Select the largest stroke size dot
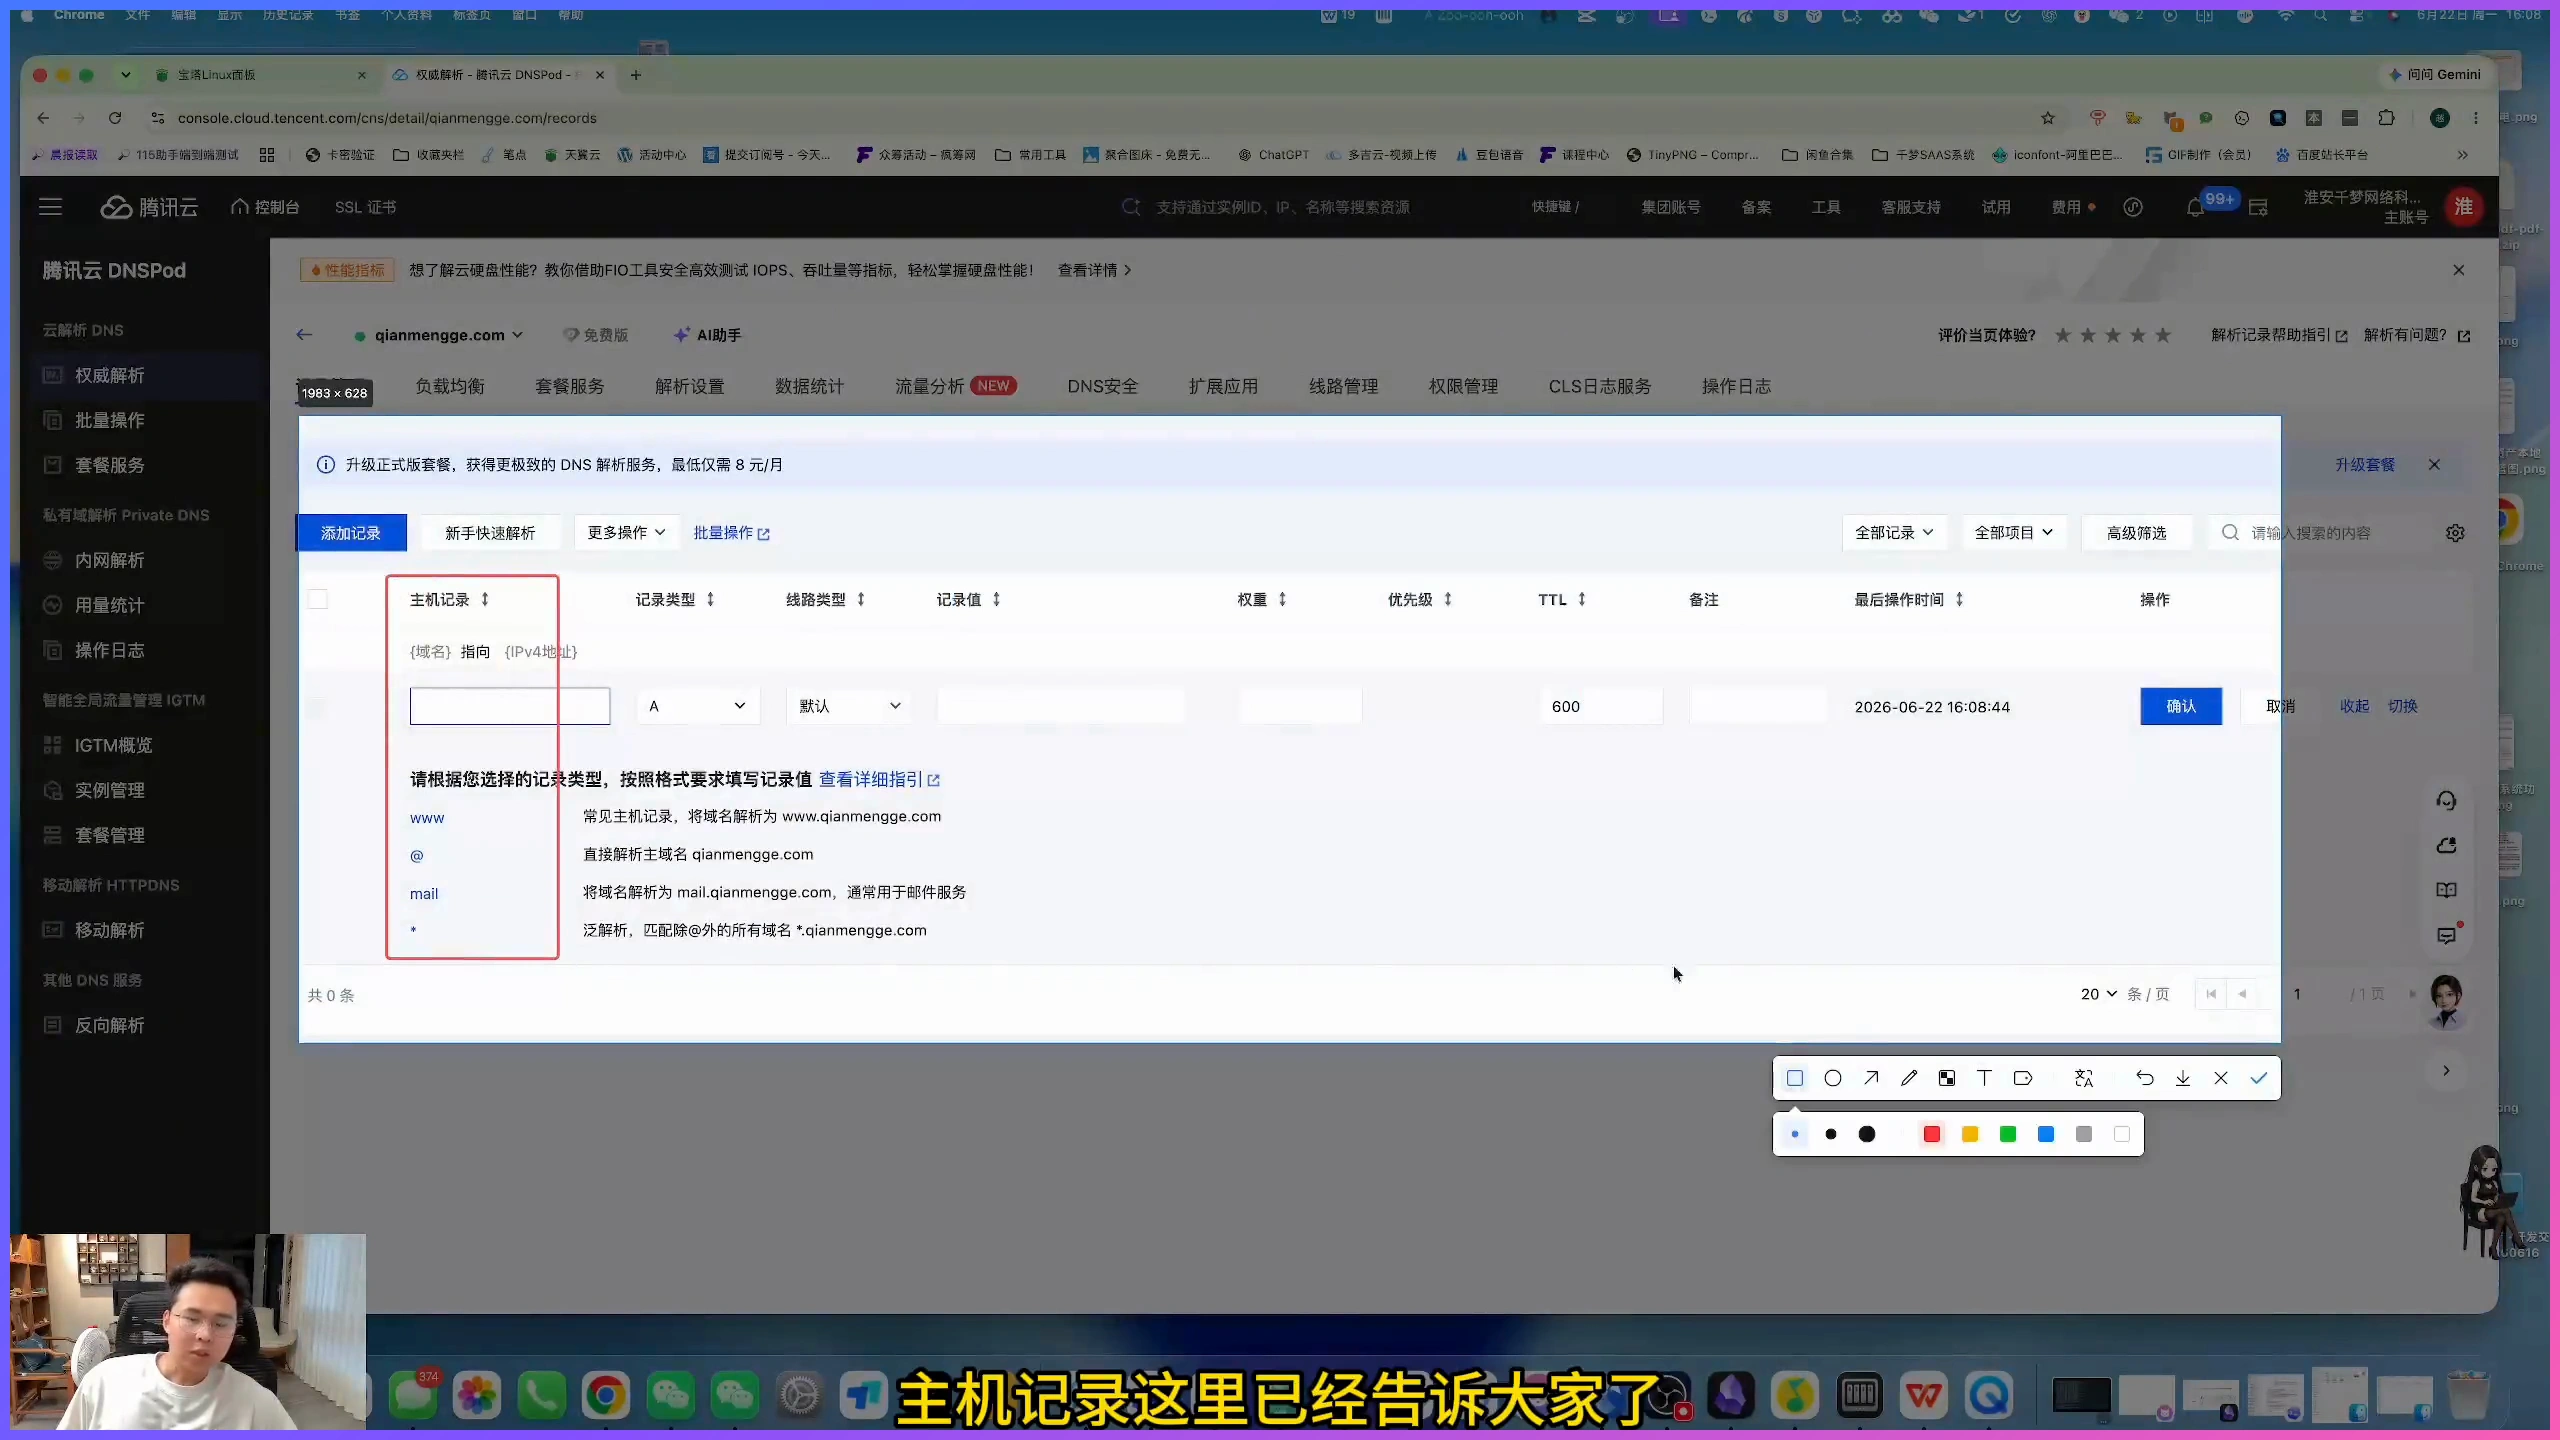 click(x=1867, y=1134)
